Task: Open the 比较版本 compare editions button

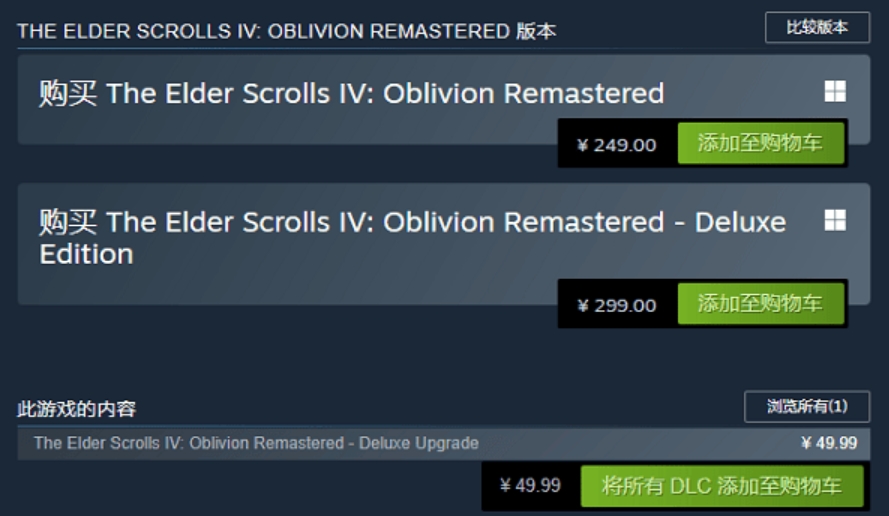Action: click(817, 27)
